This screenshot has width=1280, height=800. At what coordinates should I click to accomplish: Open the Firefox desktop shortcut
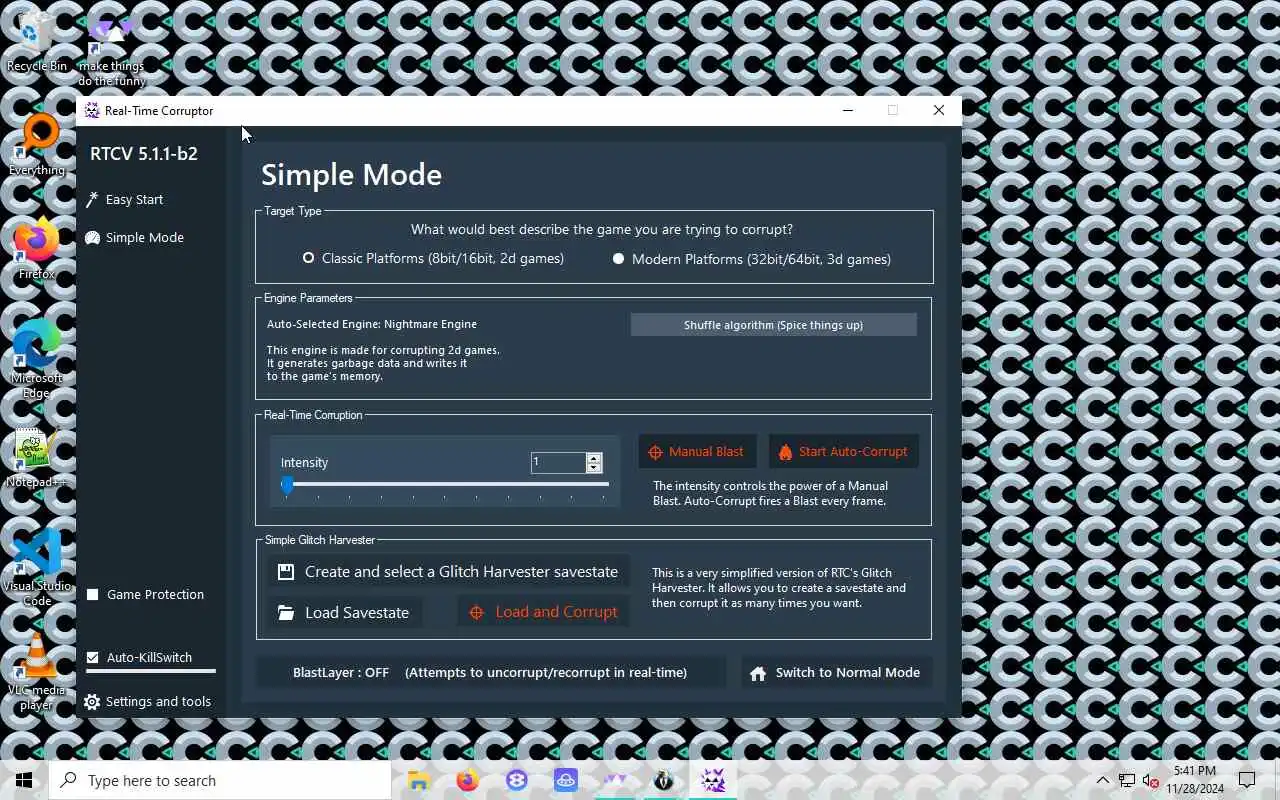pyautogui.click(x=36, y=249)
